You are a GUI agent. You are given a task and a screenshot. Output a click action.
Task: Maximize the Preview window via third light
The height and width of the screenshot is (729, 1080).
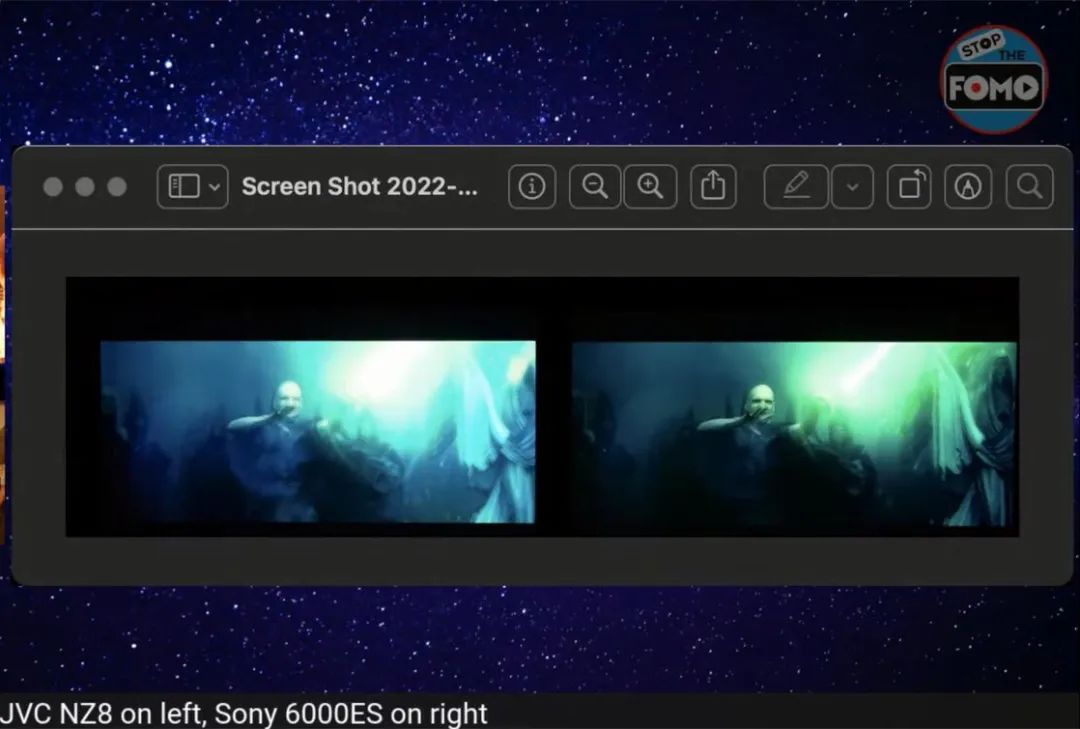(x=117, y=187)
